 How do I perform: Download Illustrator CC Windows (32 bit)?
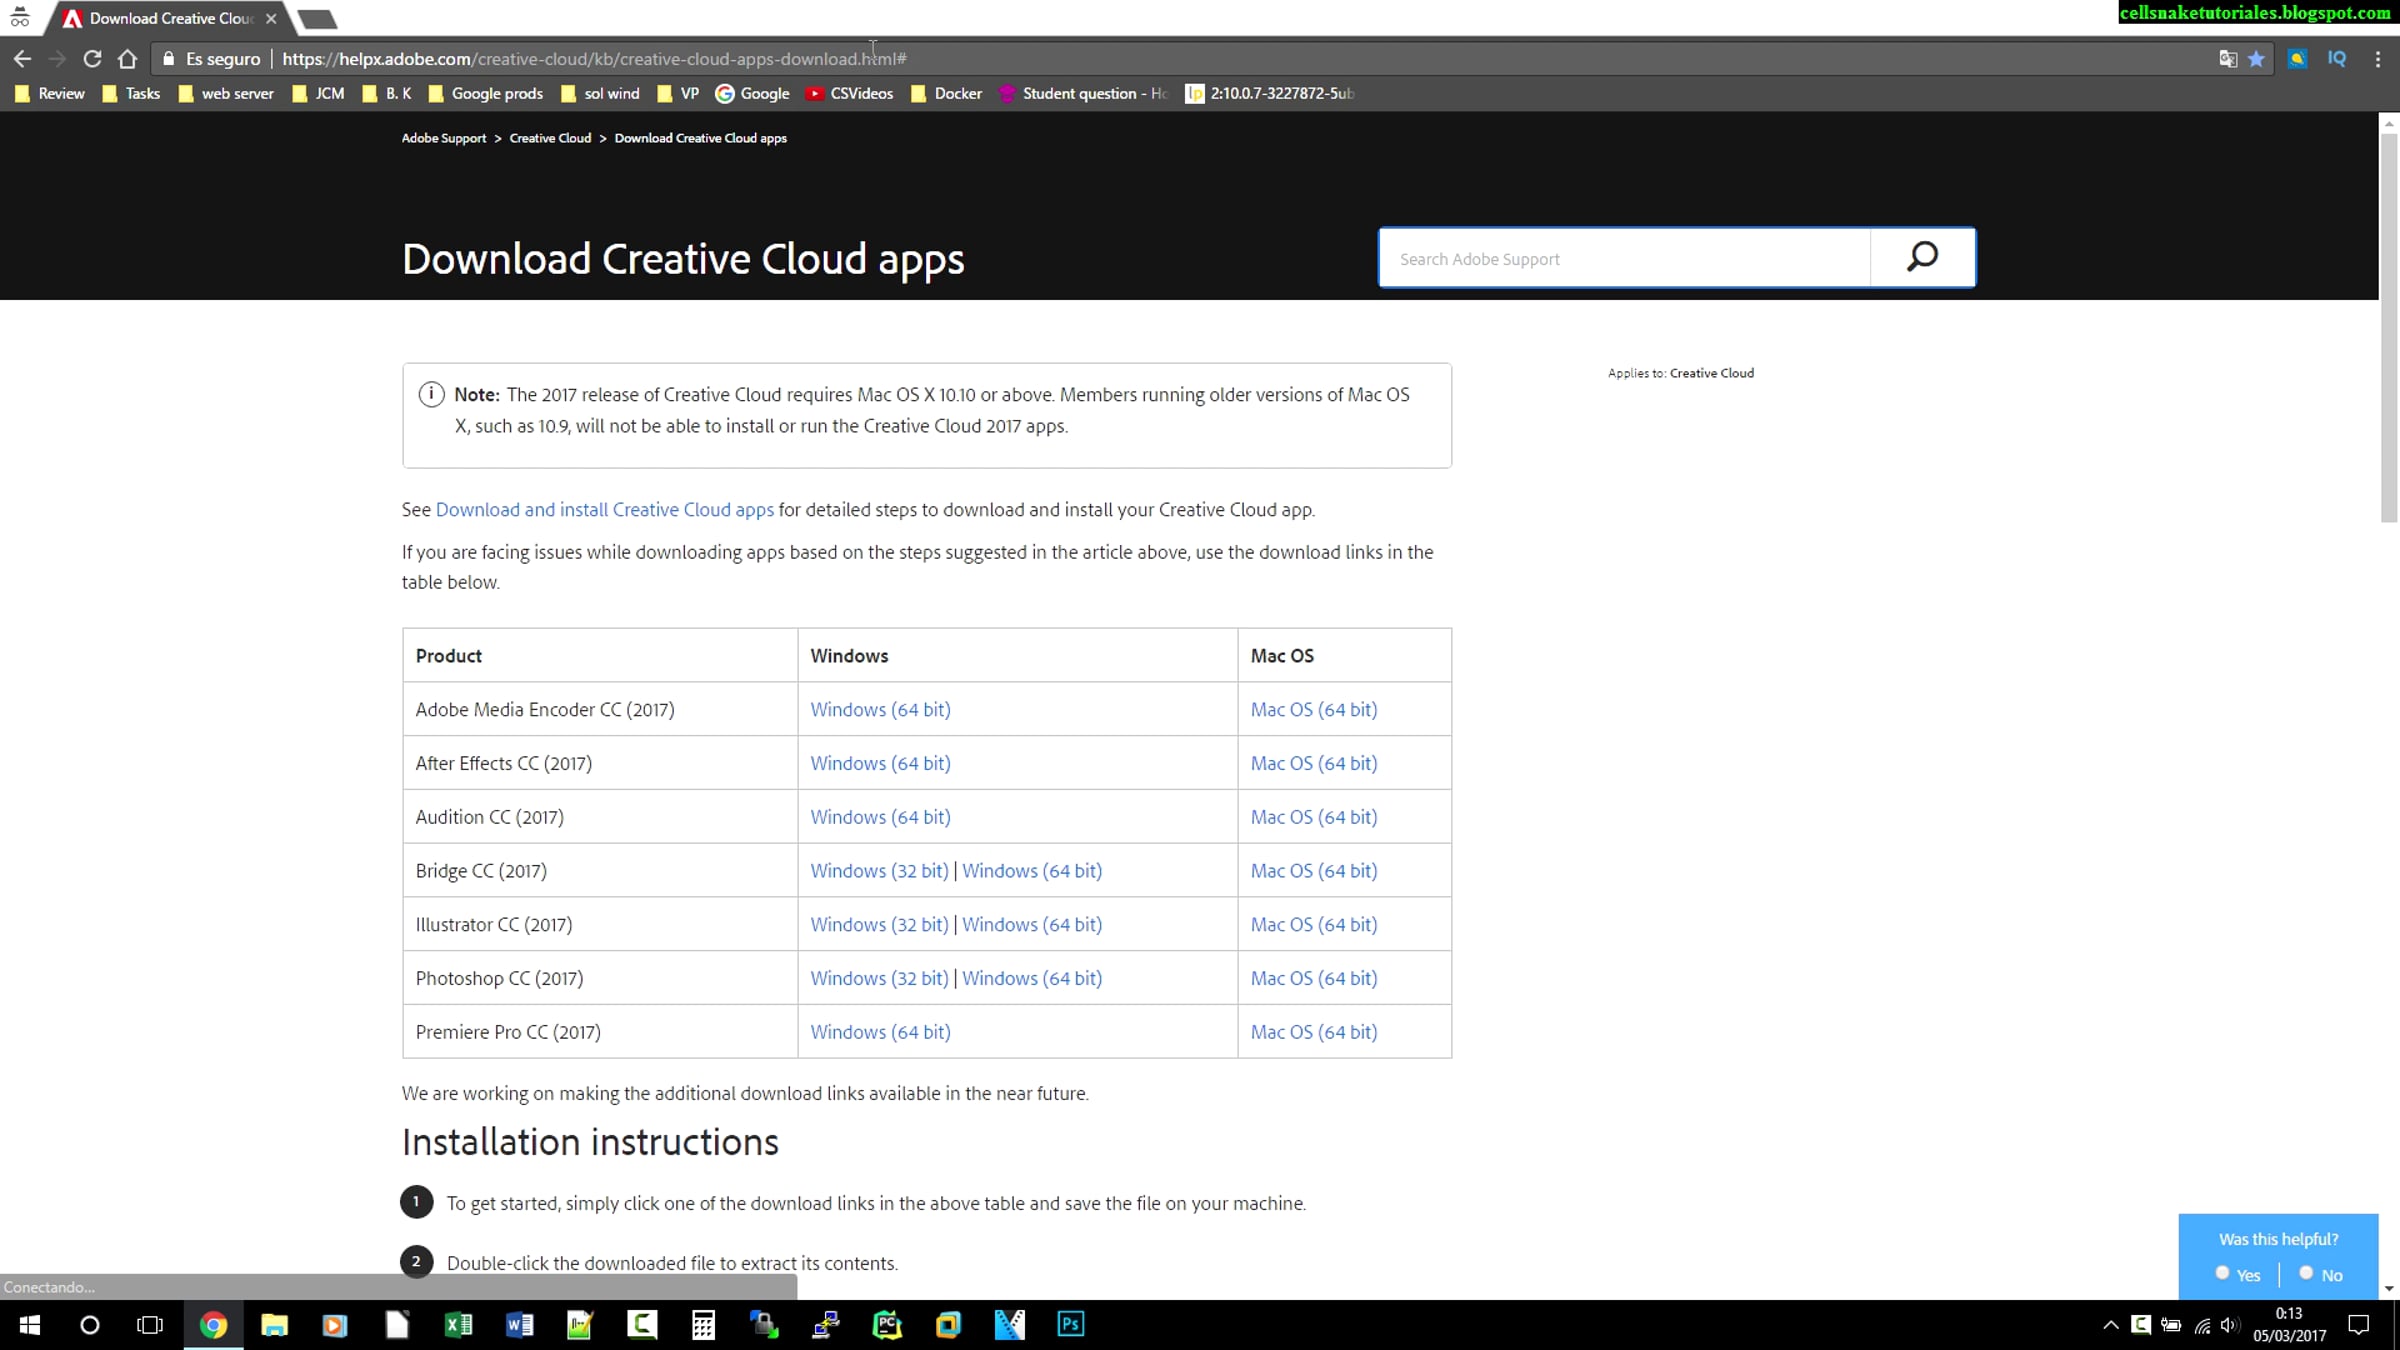tap(879, 924)
